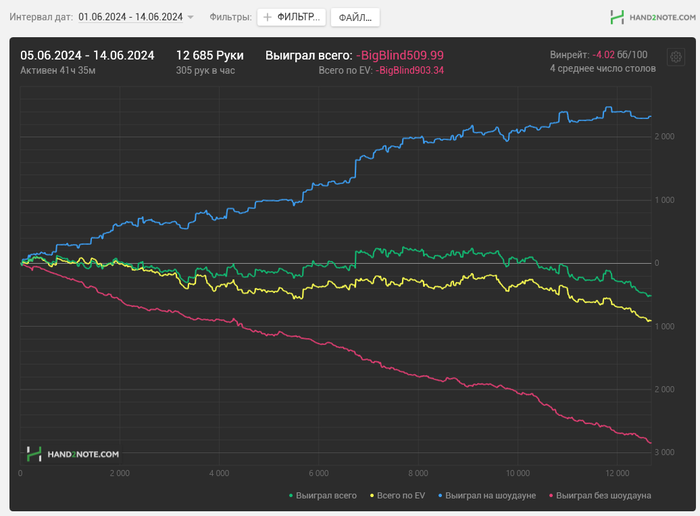Click the 05.06.2024 - 14.06.2024 period heading
The image size is (700, 516).
point(87,55)
